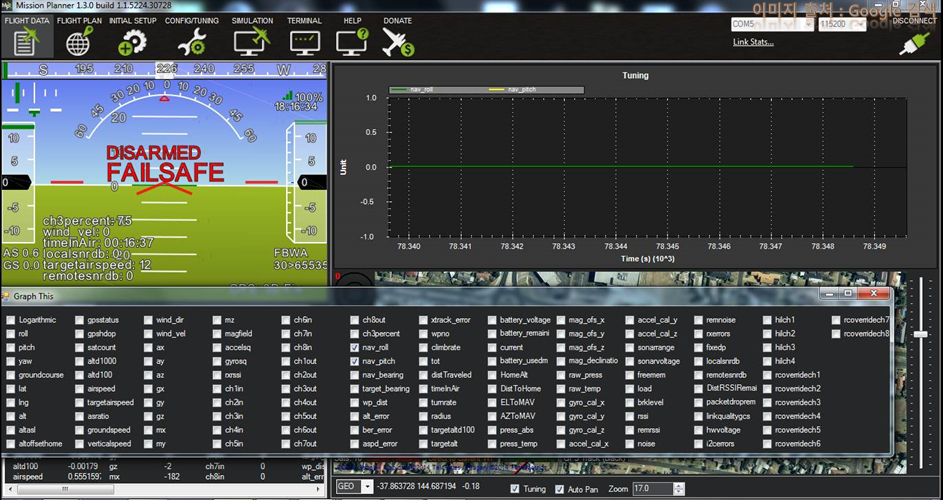Screen dimensions: 943x500
Task: Click the Zoom 17.0 stepper arrows
Action: click(x=679, y=489)
